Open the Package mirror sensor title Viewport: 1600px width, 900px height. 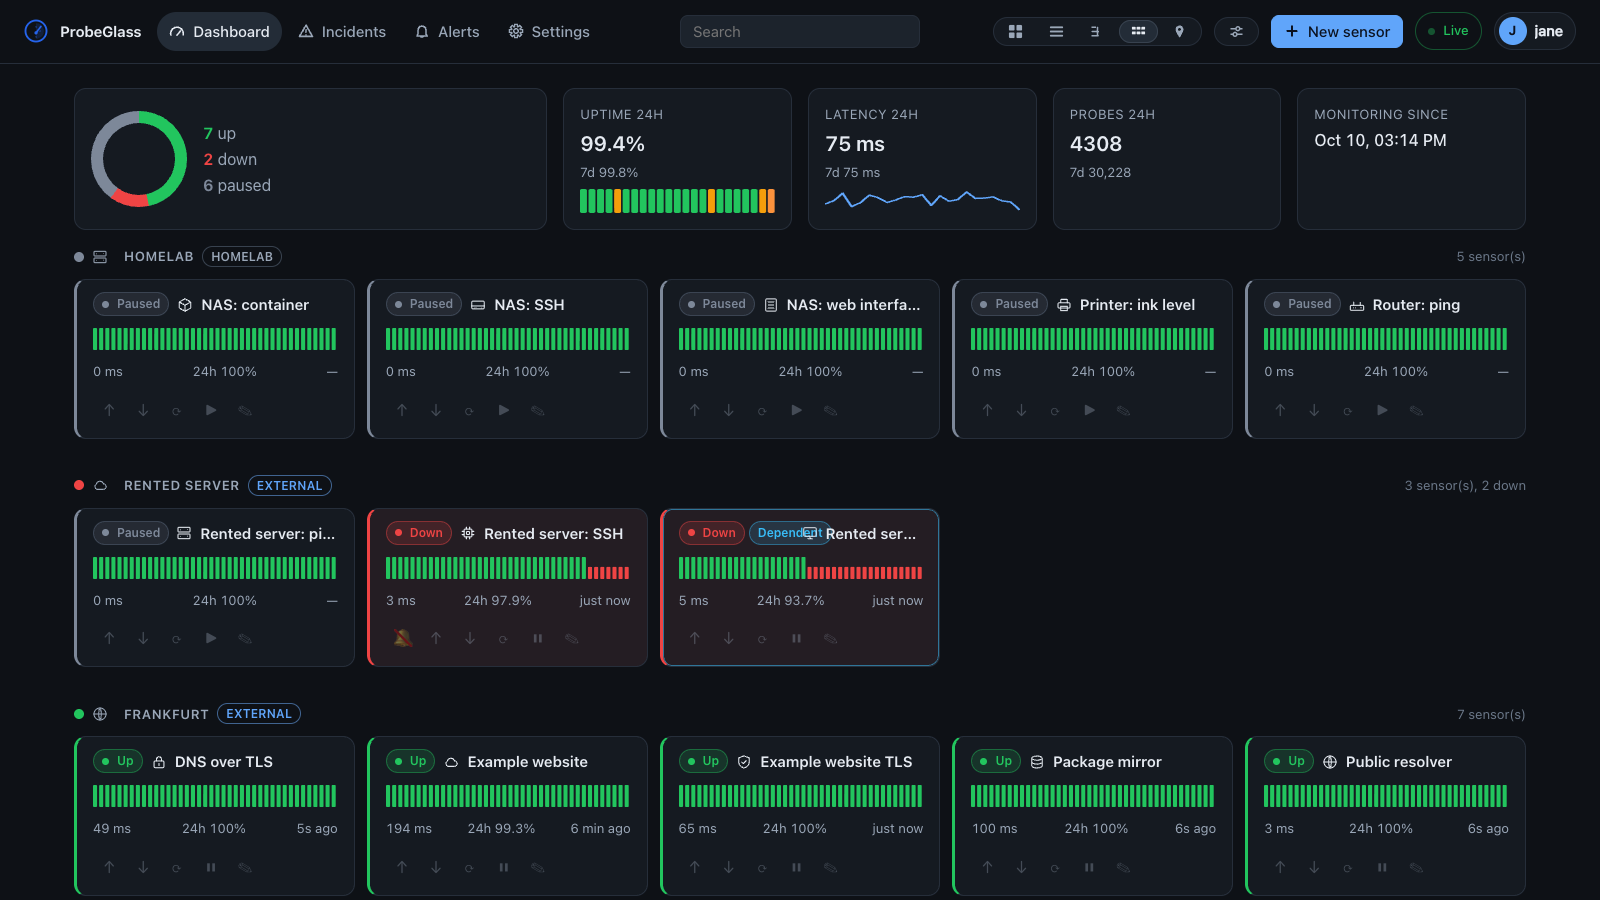(1107, 762)
